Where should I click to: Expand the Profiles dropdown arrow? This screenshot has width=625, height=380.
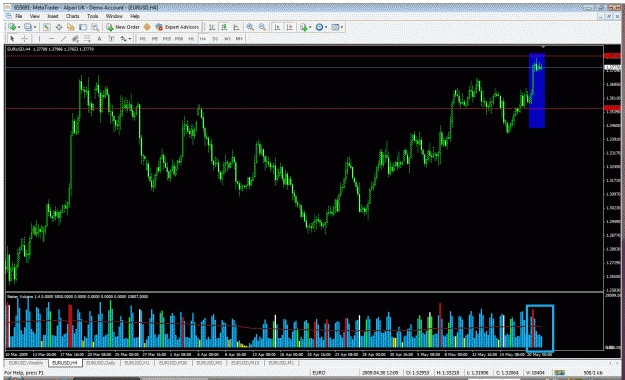[x=35, y=27]
